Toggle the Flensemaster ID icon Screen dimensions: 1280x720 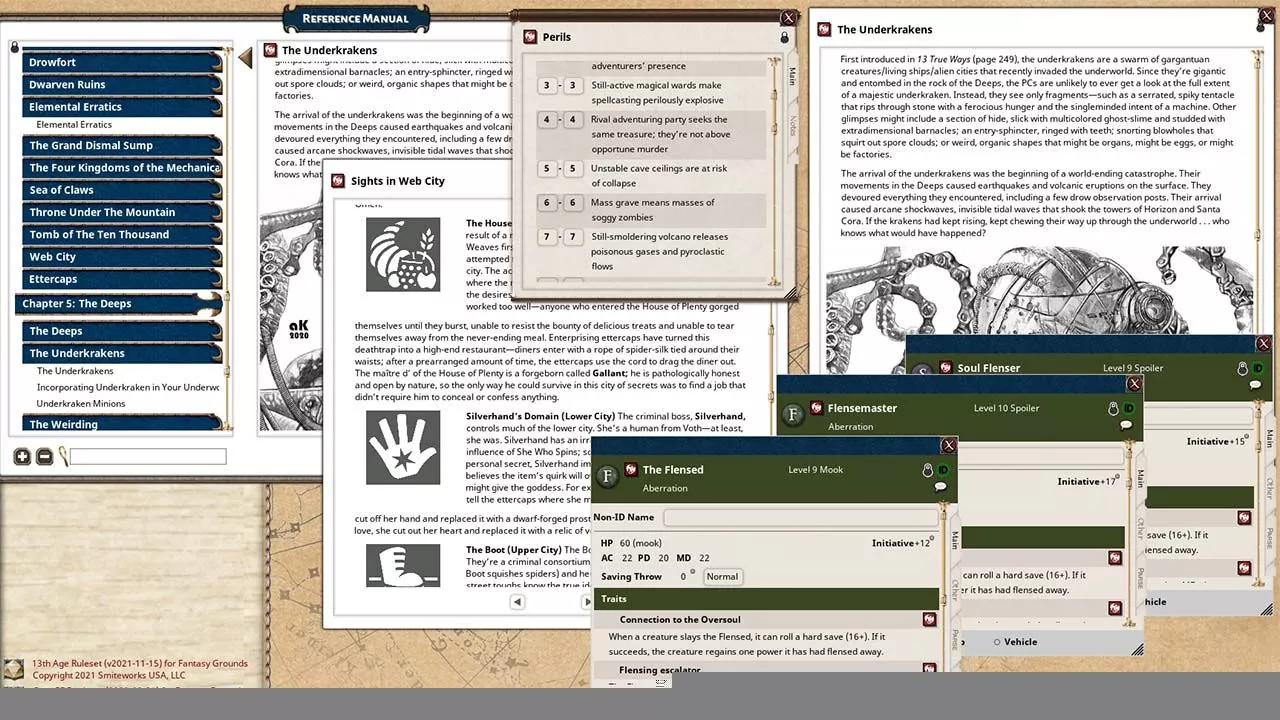point(1128,409)
